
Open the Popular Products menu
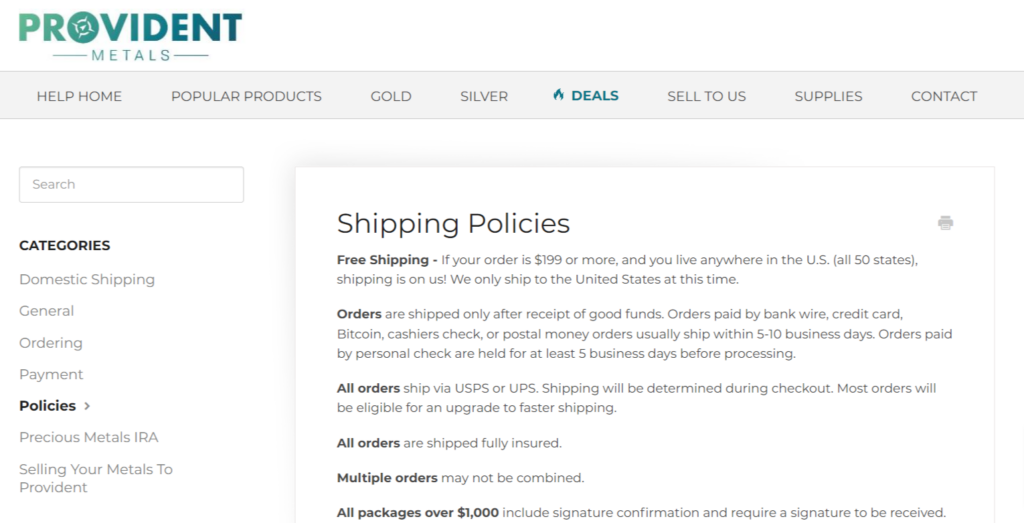(x=246, y=96)
